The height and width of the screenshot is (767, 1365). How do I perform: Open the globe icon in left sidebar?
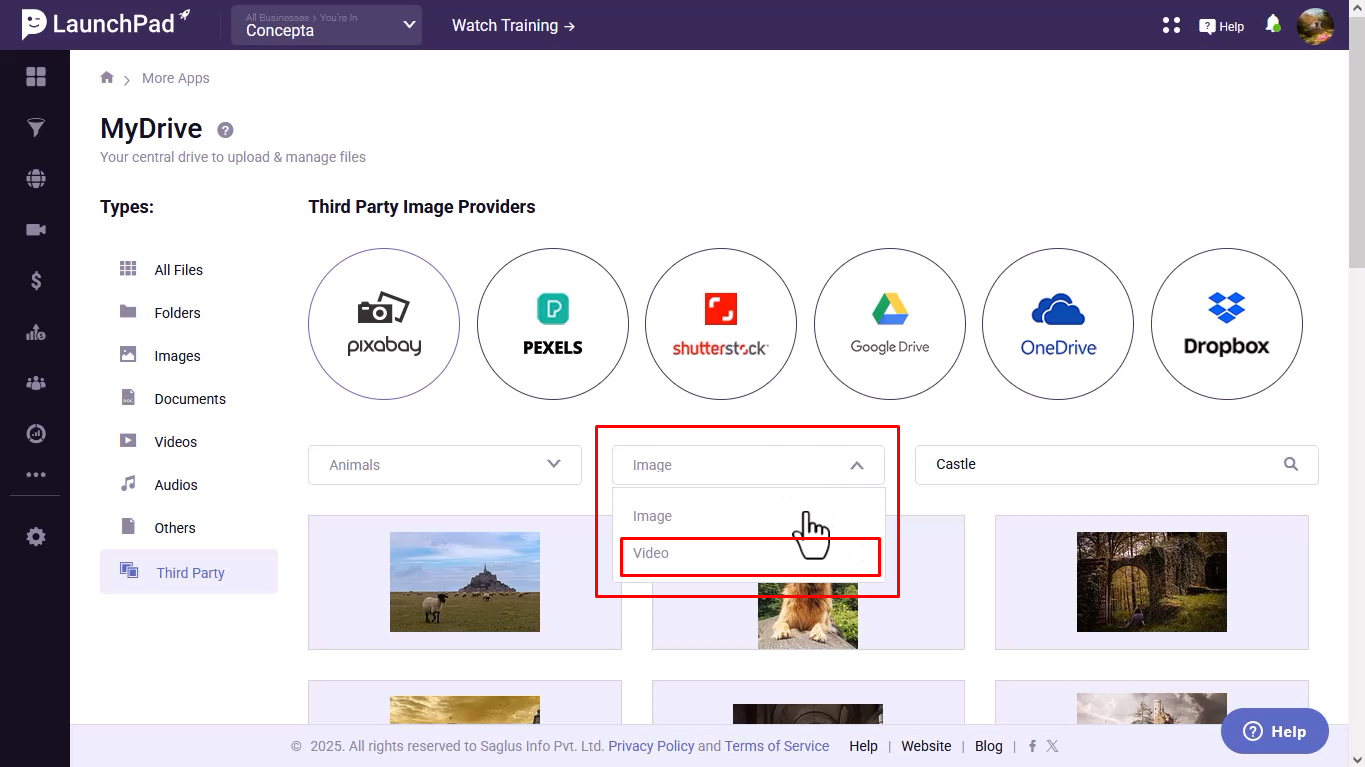click(x=36, y=179)
